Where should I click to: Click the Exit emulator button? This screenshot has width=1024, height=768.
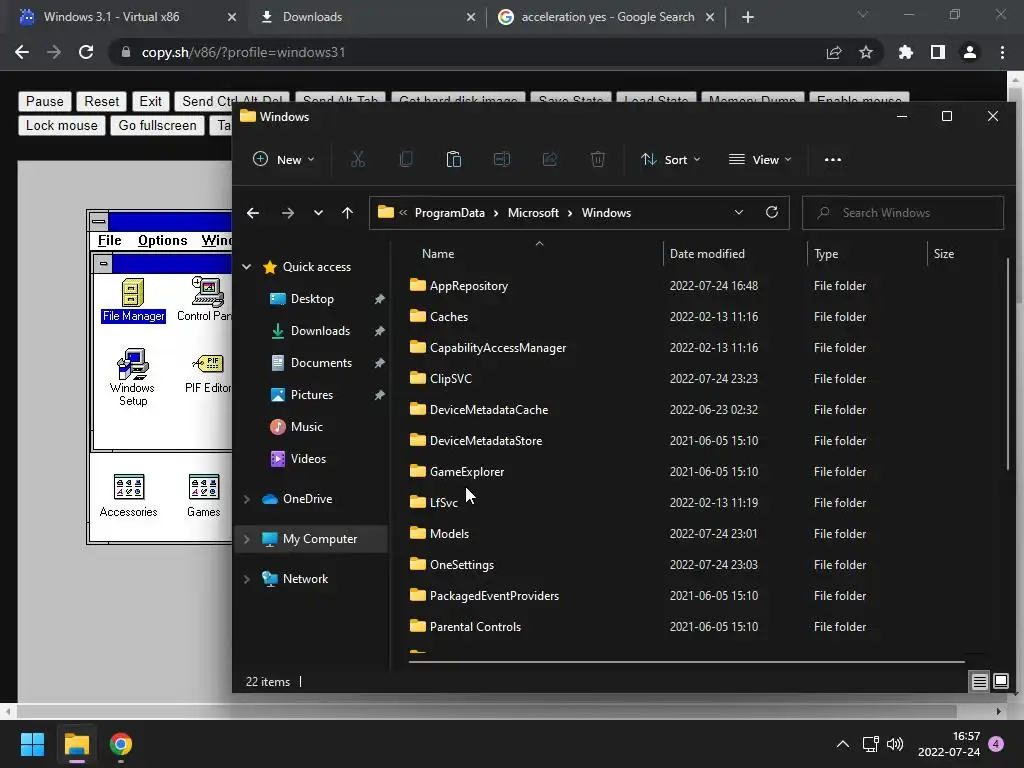150,101
